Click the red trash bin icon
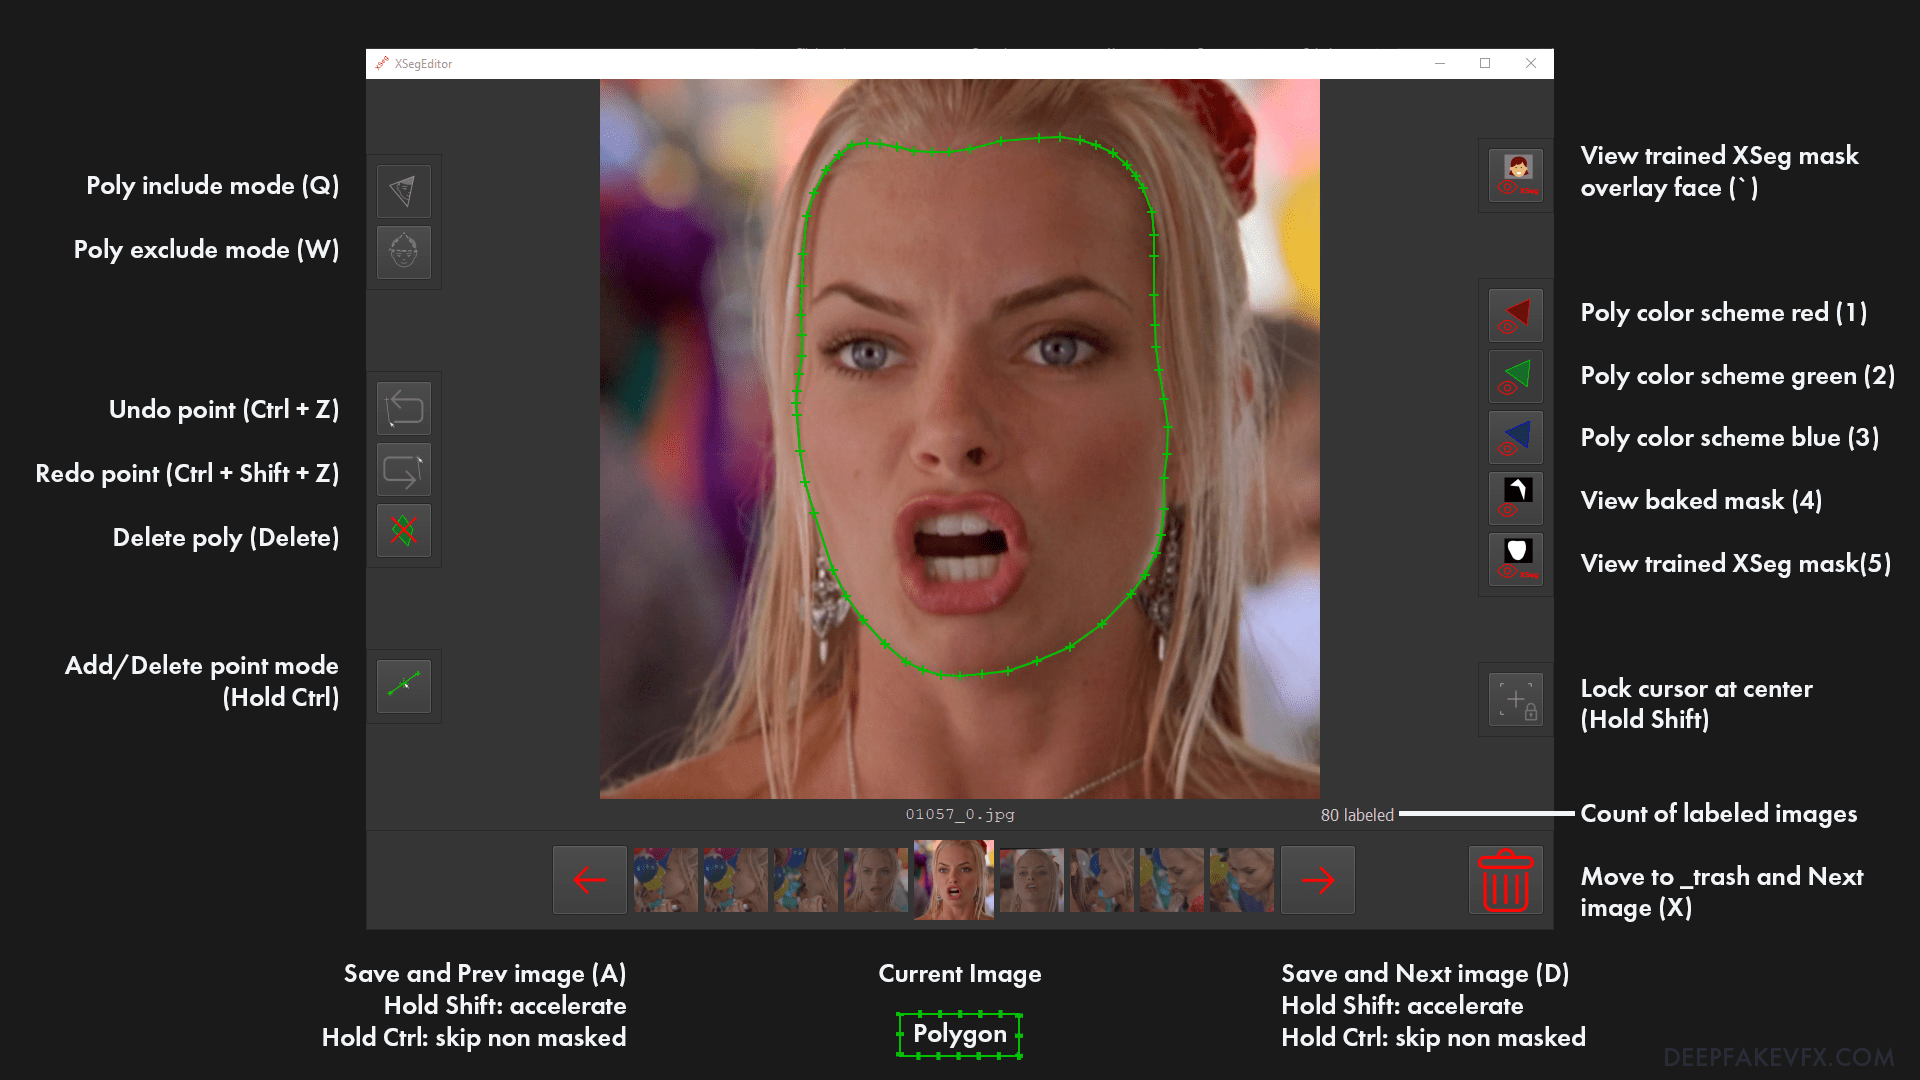1920x1080 pixels. click(1505, 880)
